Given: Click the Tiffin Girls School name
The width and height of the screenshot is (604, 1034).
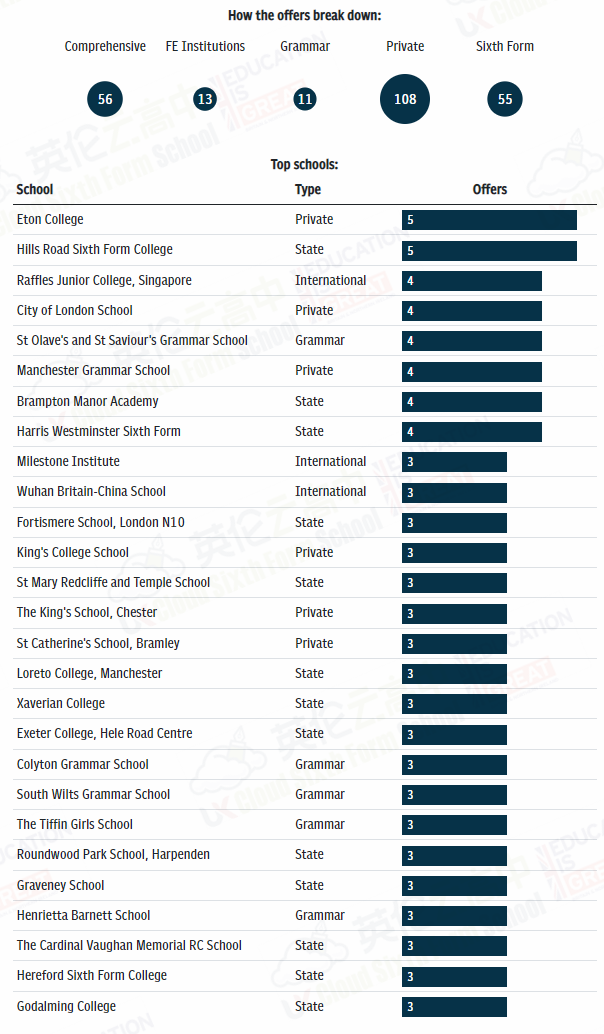Looking at the screenshot, I should (75, 824).
